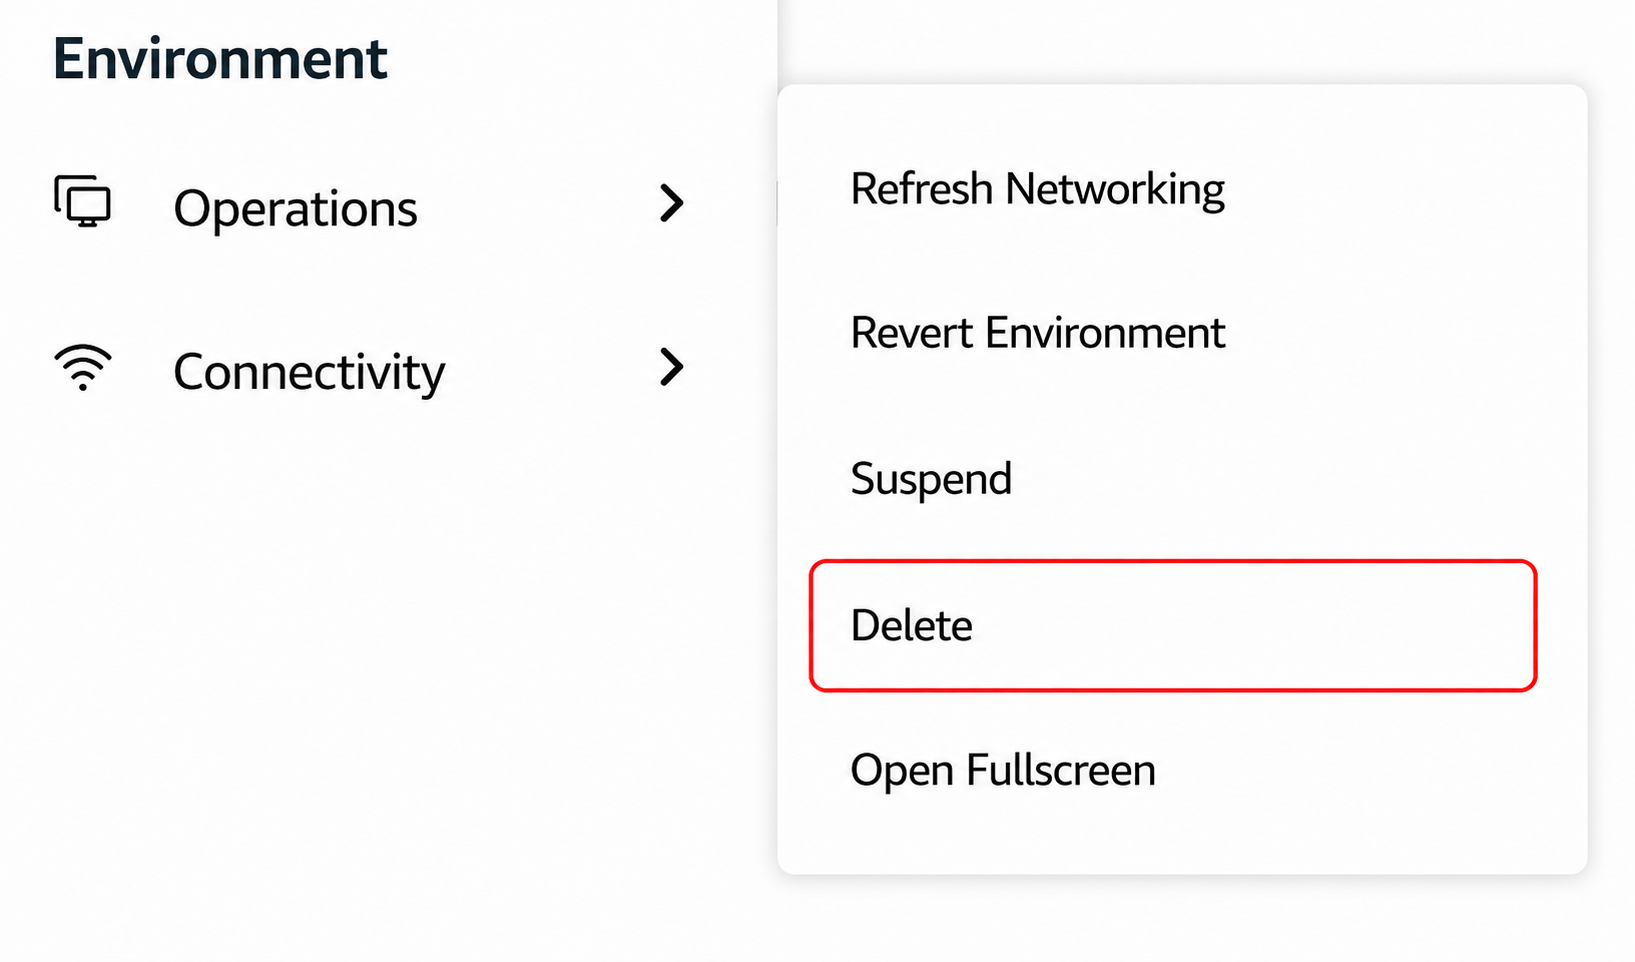The image size is (1635, 962).
Task: Expand Operations using its chevron arrow
Action: point(672,203)
